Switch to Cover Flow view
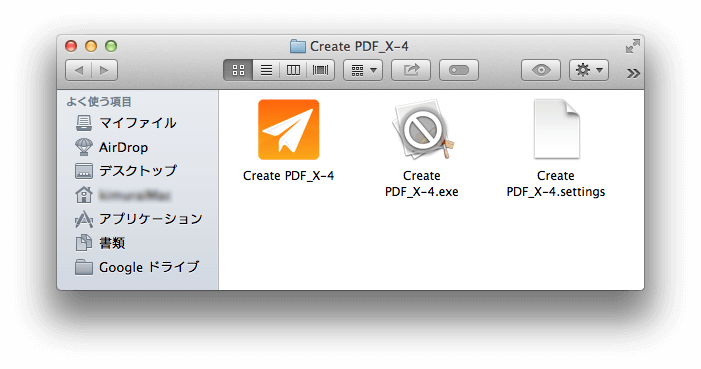This screenshot has width=701, height=369. [x=321, y=70]
